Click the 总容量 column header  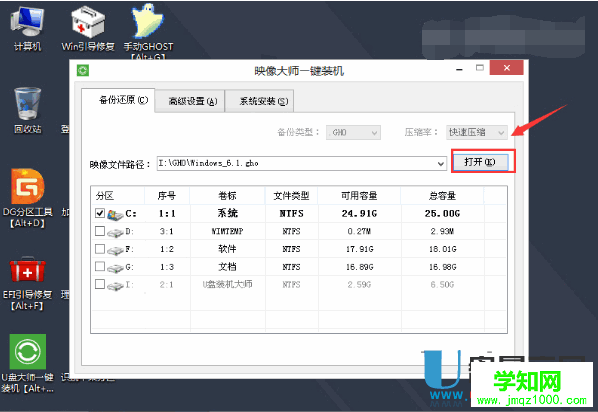(442, 196)
